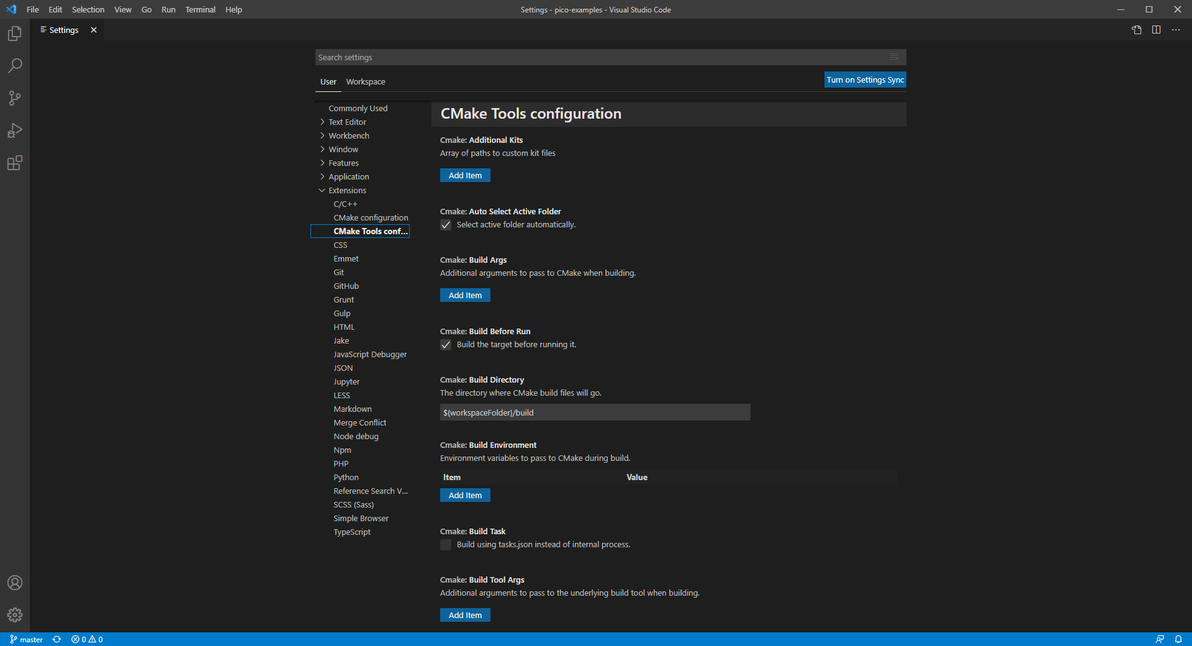
Task: Open the Edit menu
Action: click(55, 9)
